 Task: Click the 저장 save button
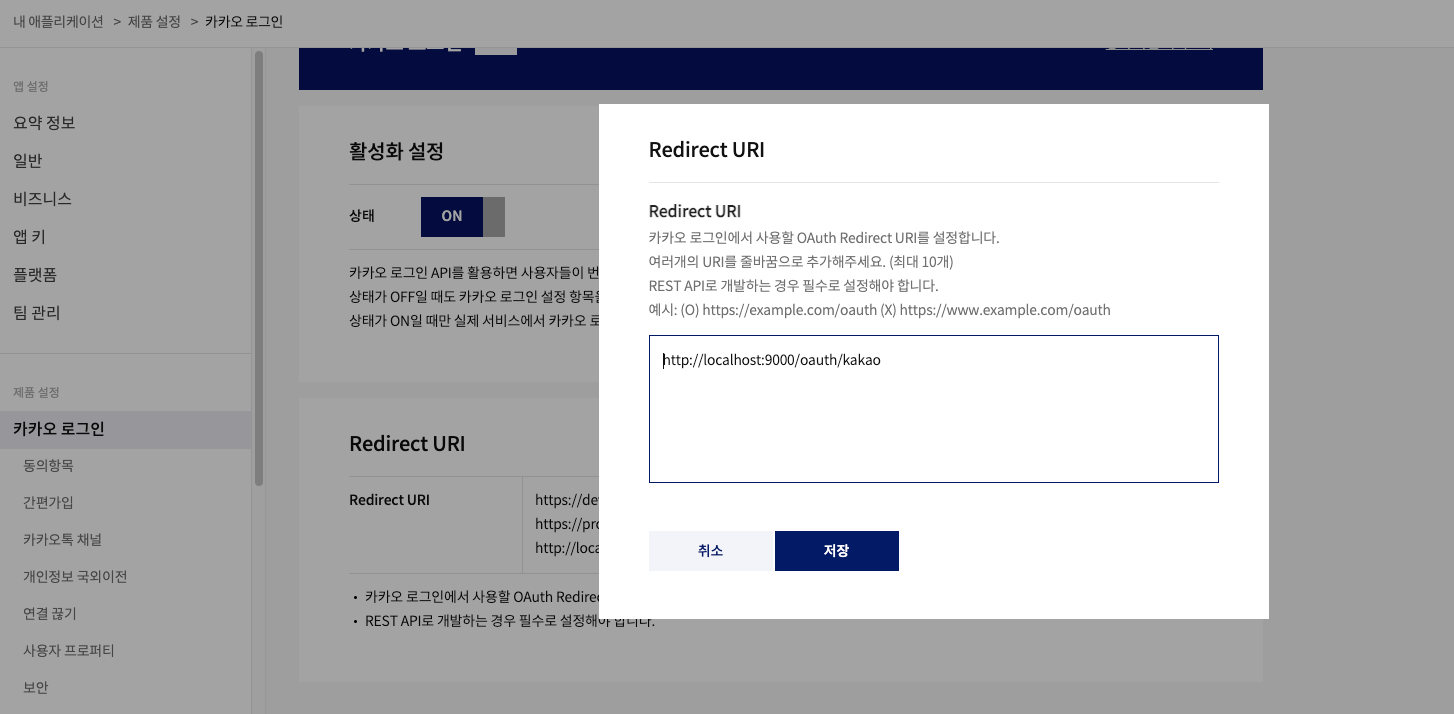[x=836, y=551]
